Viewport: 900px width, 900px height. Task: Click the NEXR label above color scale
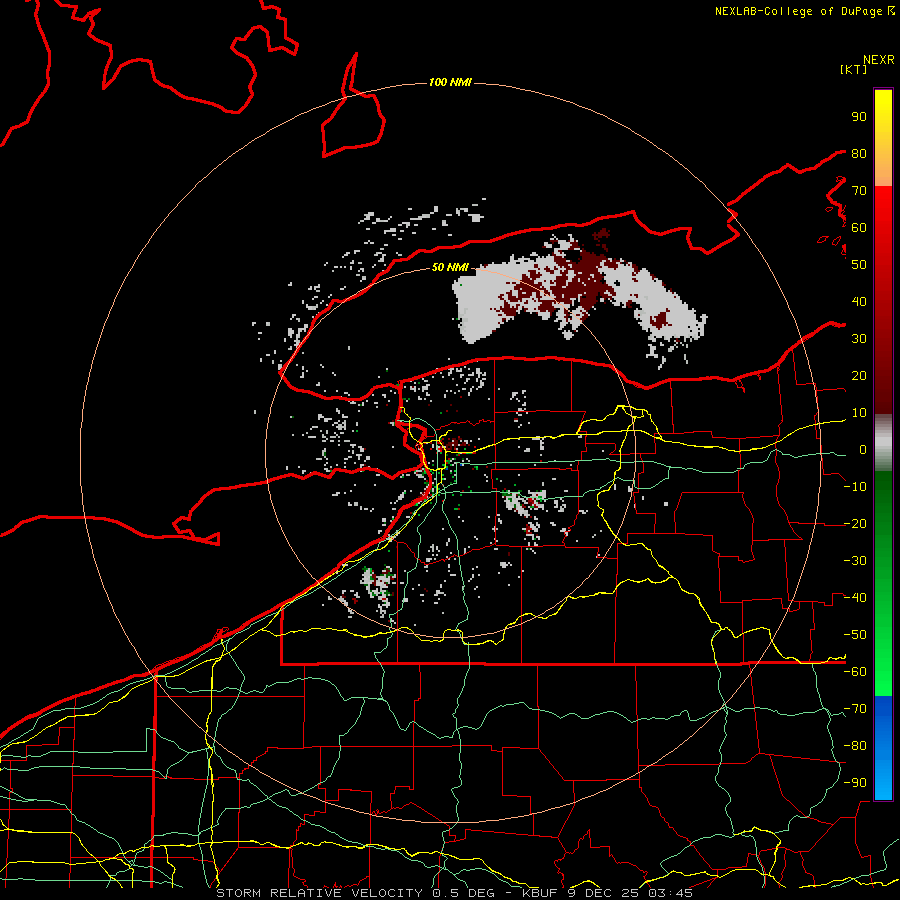click(878, 60)
